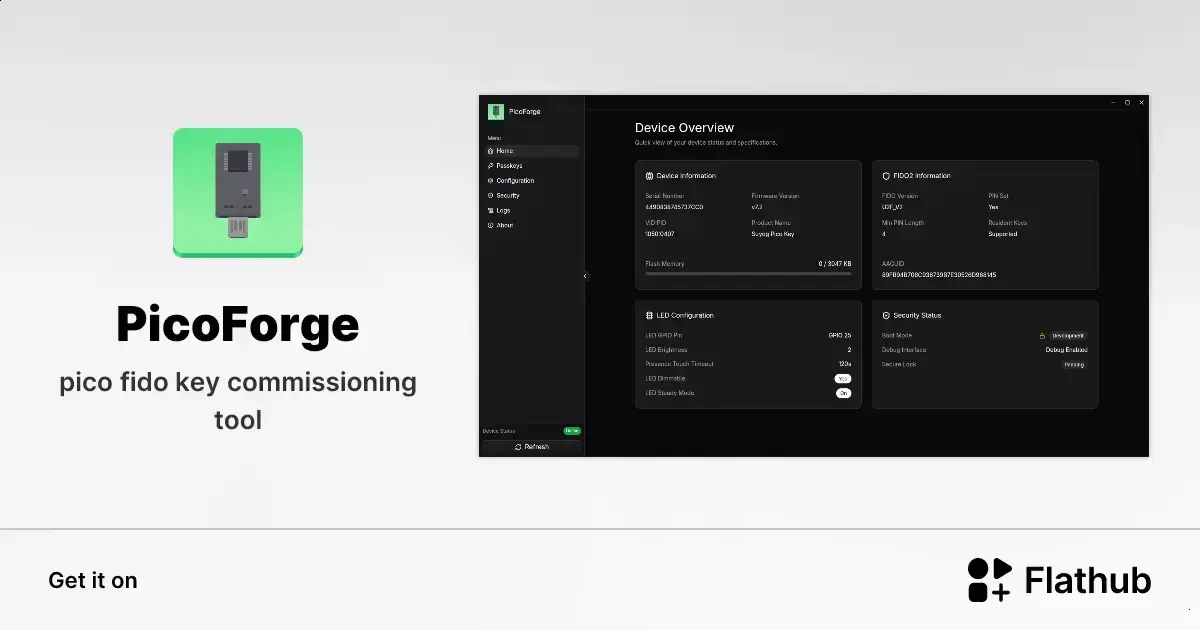Click the GPIO 25 value
This screenshot has width=1200, height=630.
click(840, 336)
